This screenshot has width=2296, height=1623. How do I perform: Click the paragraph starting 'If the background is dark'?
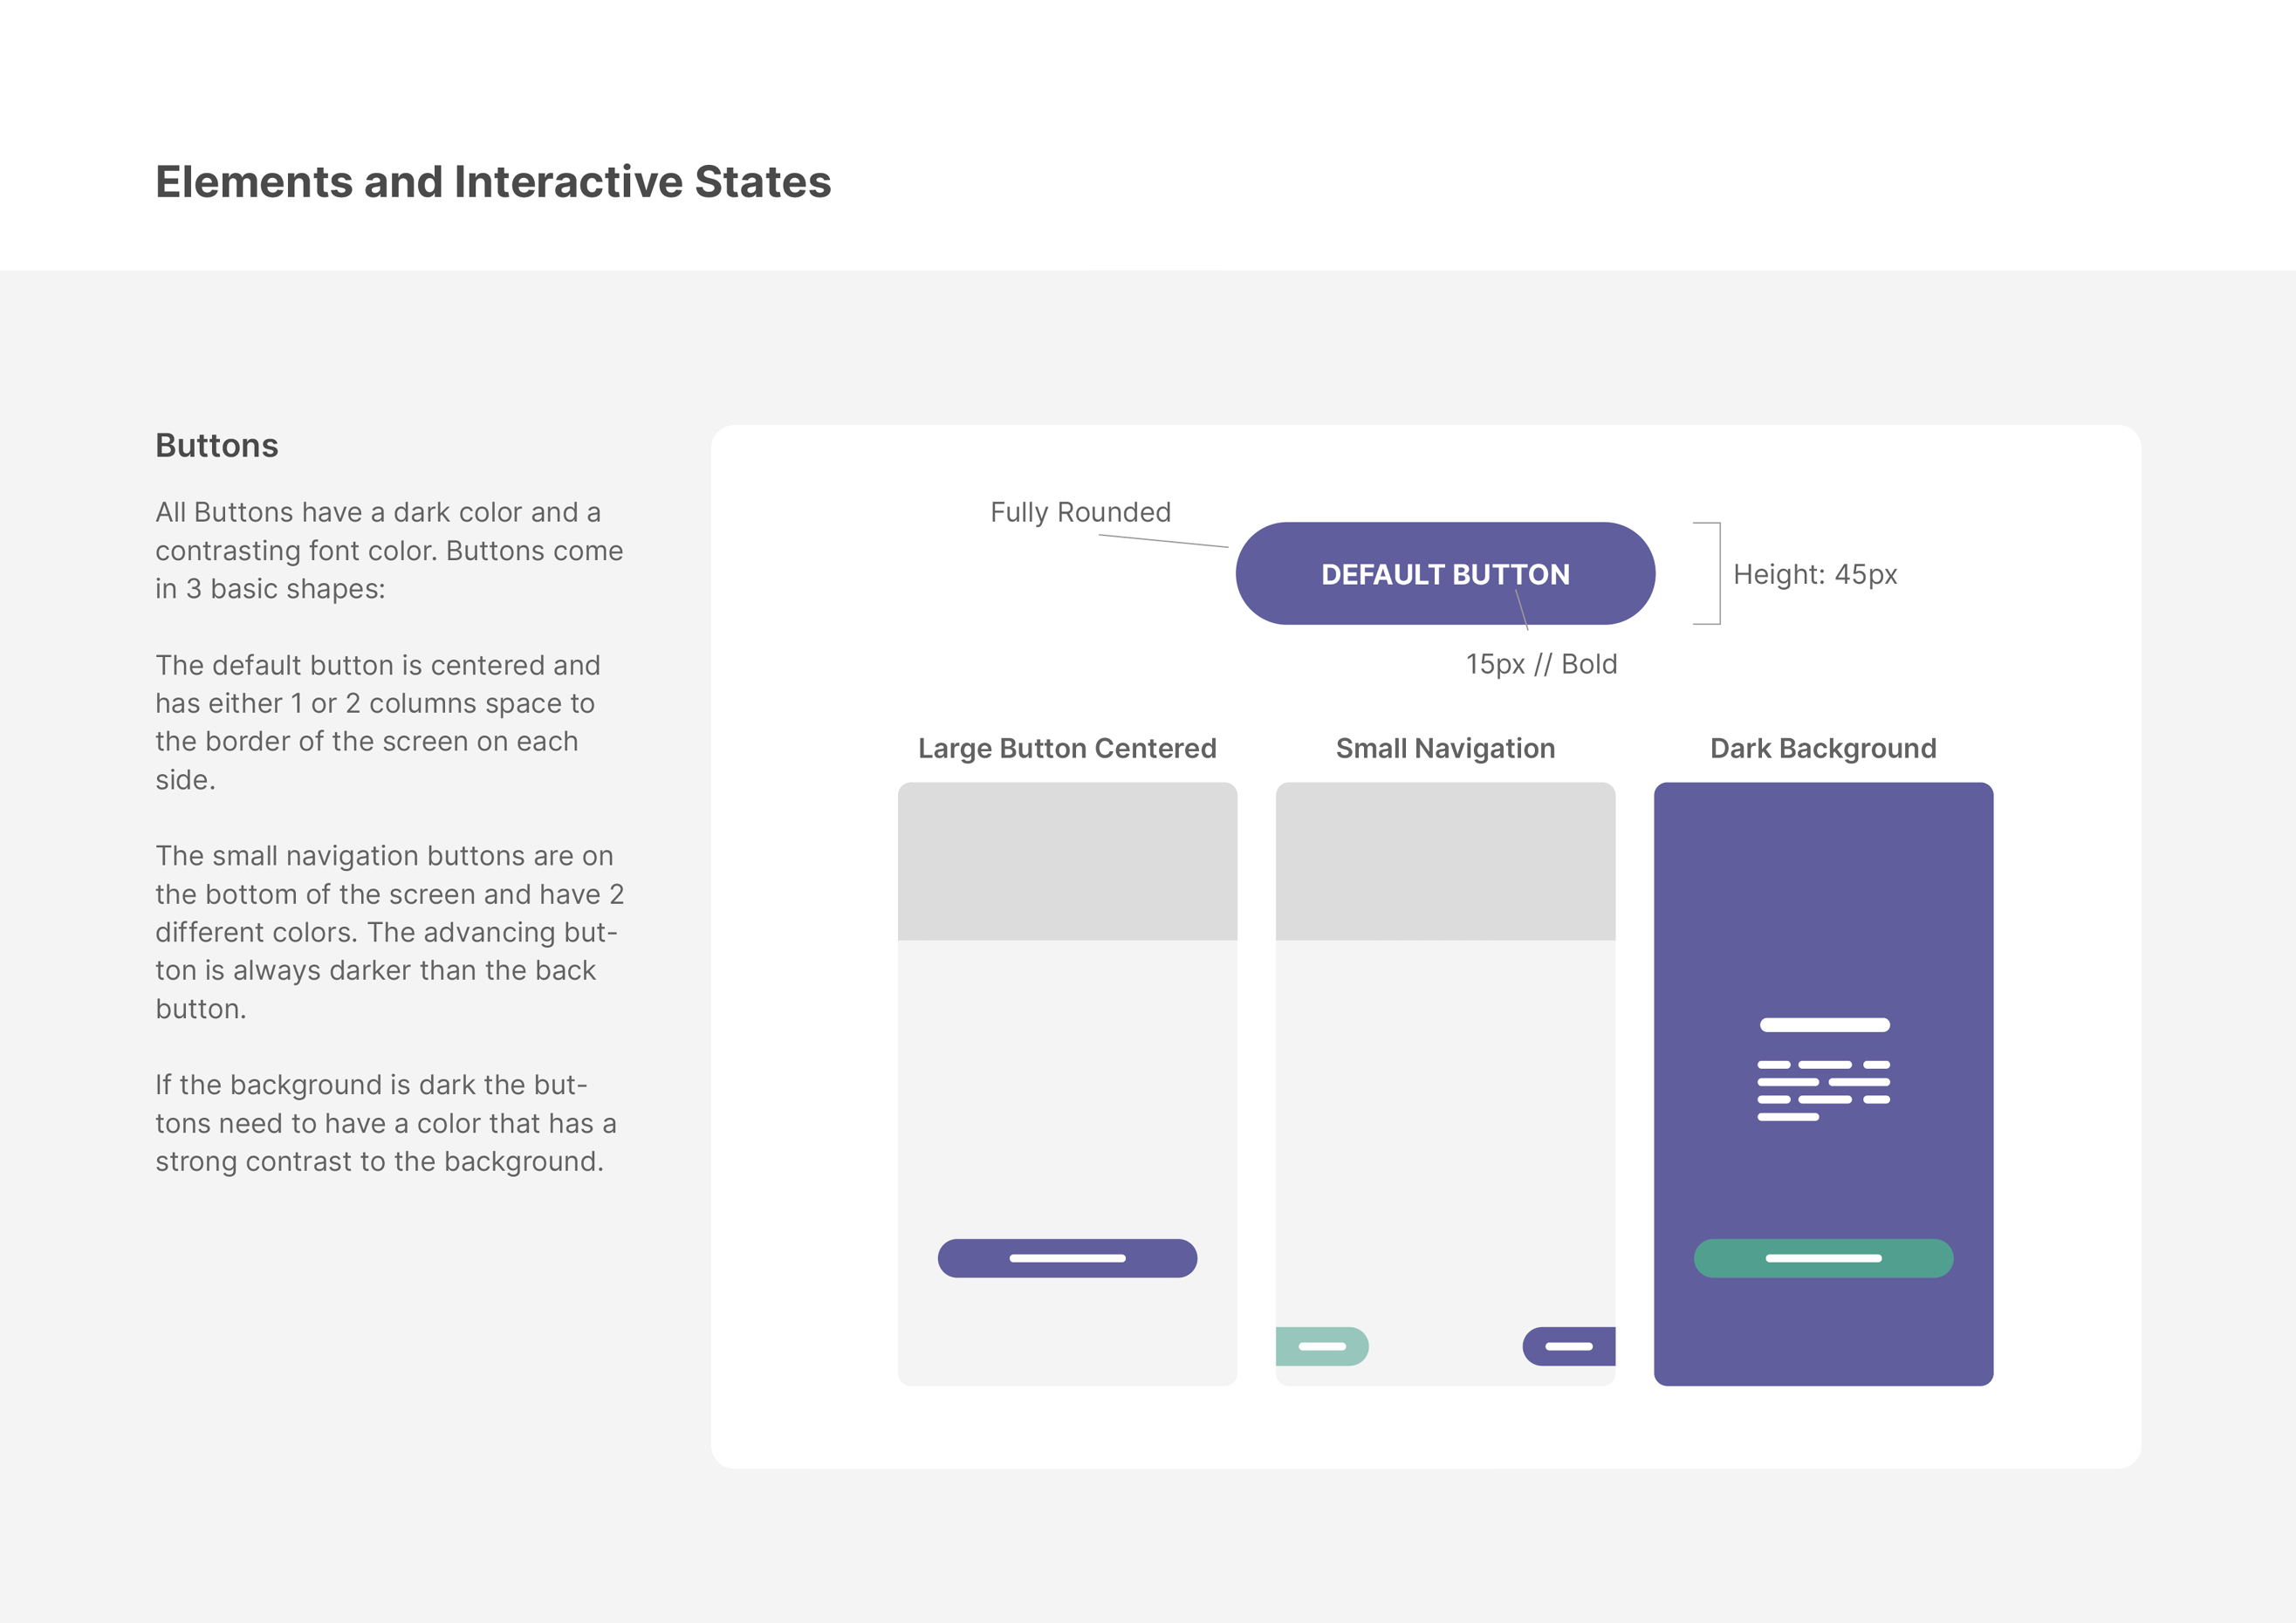(x=385, y=1122)
